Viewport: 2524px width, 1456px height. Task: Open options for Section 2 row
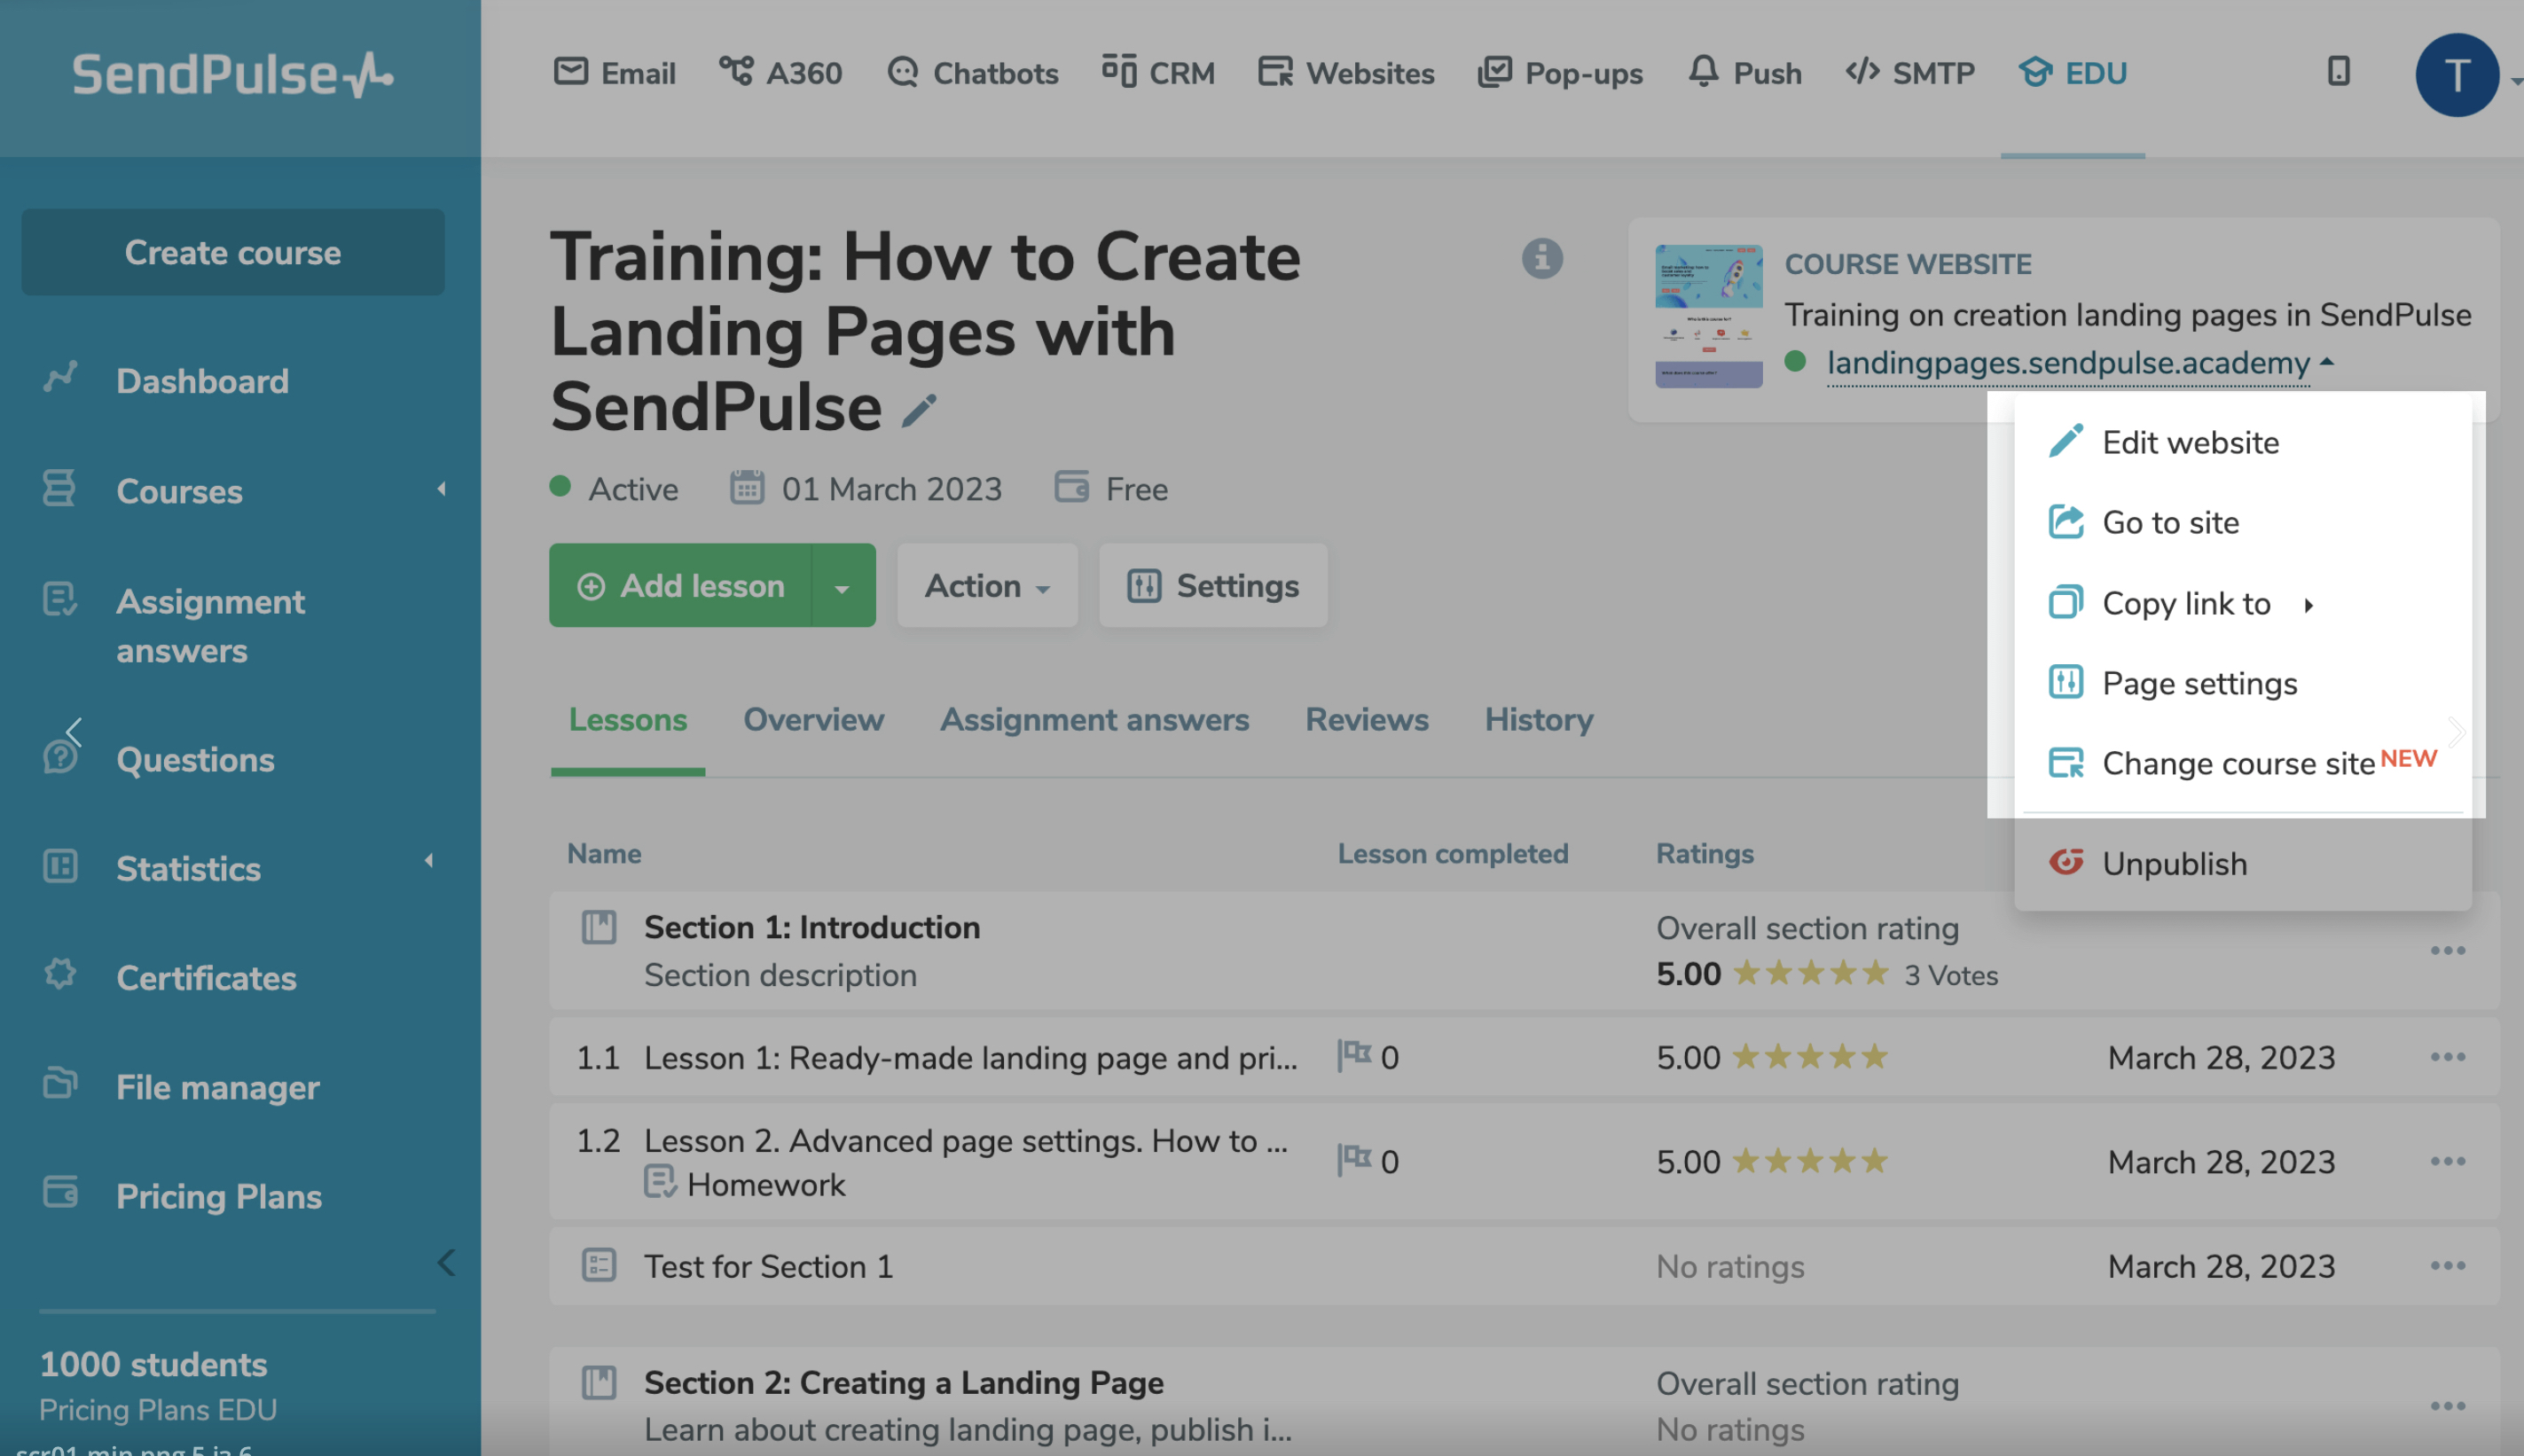pyautogui.click(x=2447, y=1406)
